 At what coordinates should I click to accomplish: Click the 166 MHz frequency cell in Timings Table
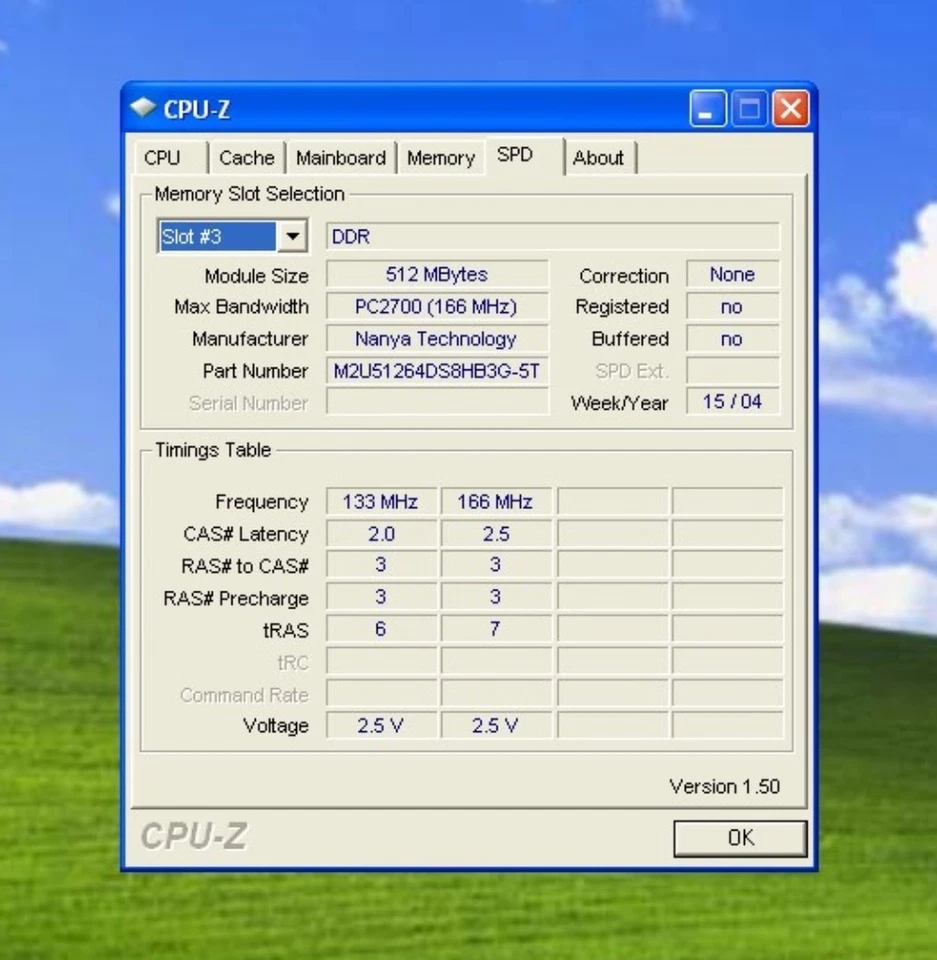495,501
